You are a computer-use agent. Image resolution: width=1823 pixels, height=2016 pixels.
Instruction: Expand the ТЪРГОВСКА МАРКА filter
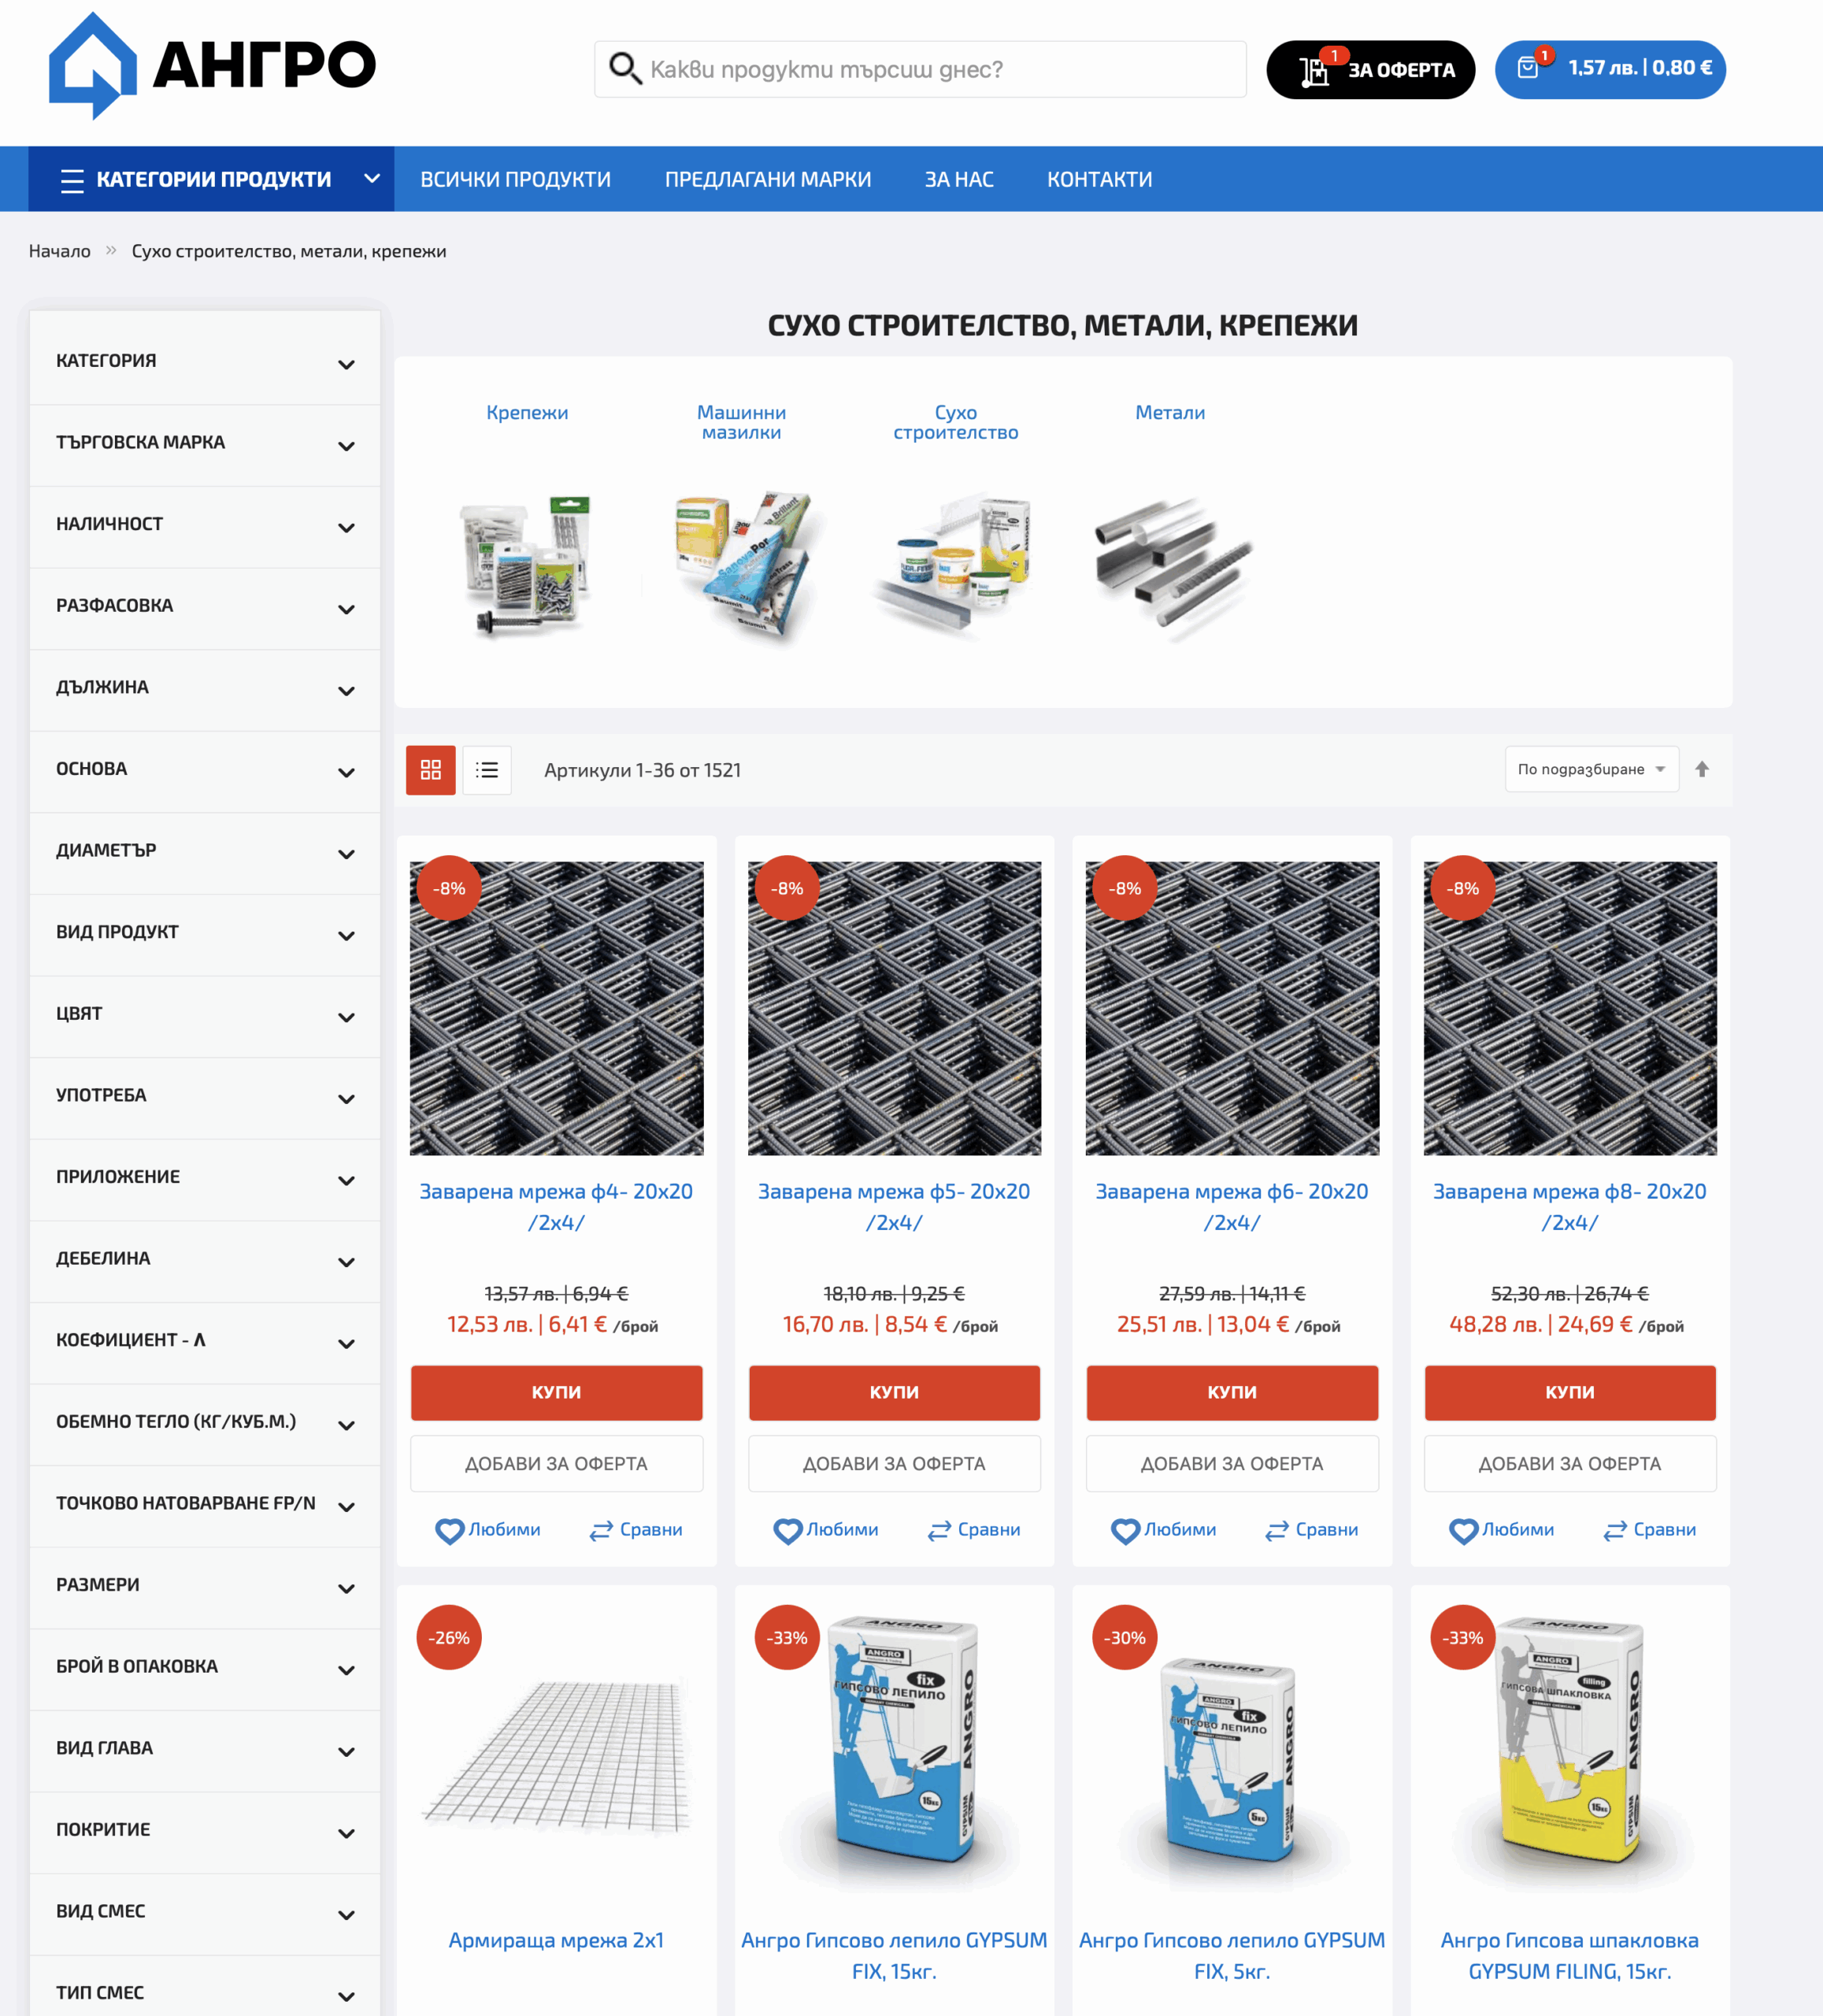205,443
